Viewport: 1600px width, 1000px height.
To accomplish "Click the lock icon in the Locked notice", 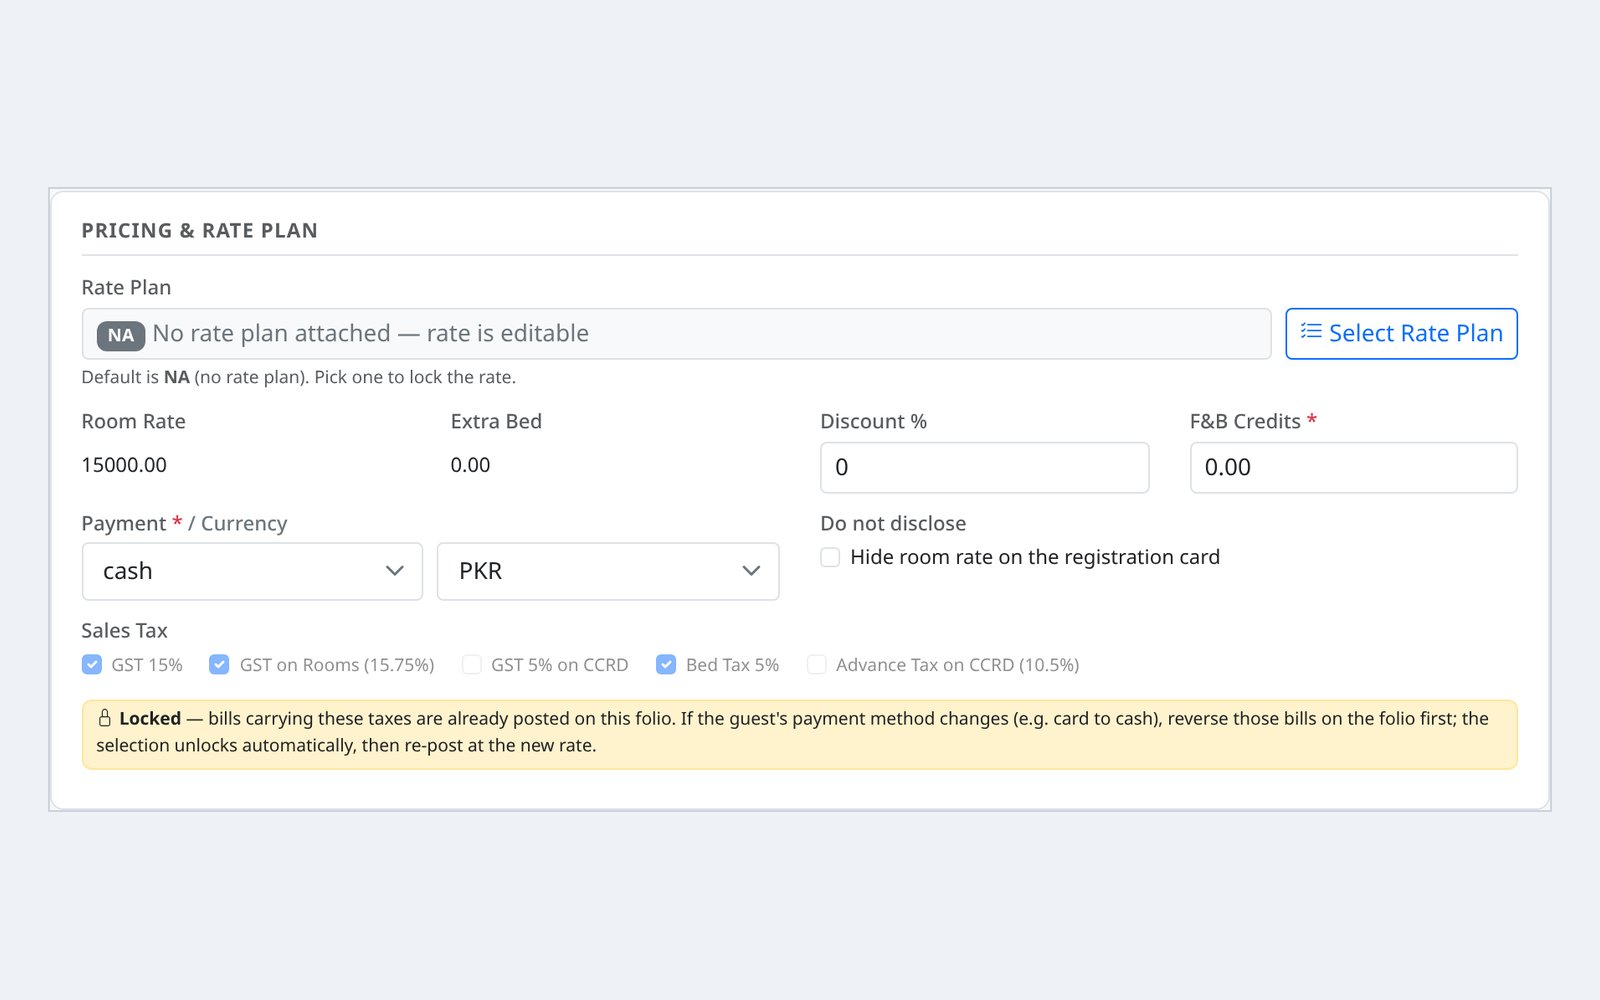I will click(x=104, y=718).
